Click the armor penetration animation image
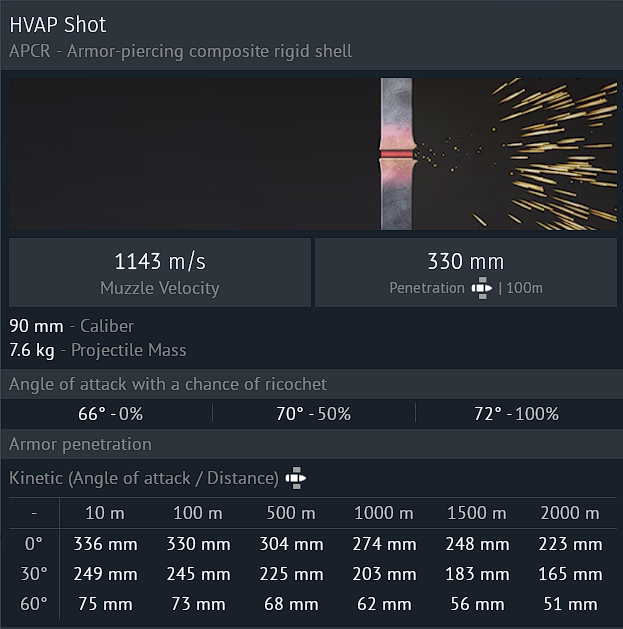 pos(312,154)
